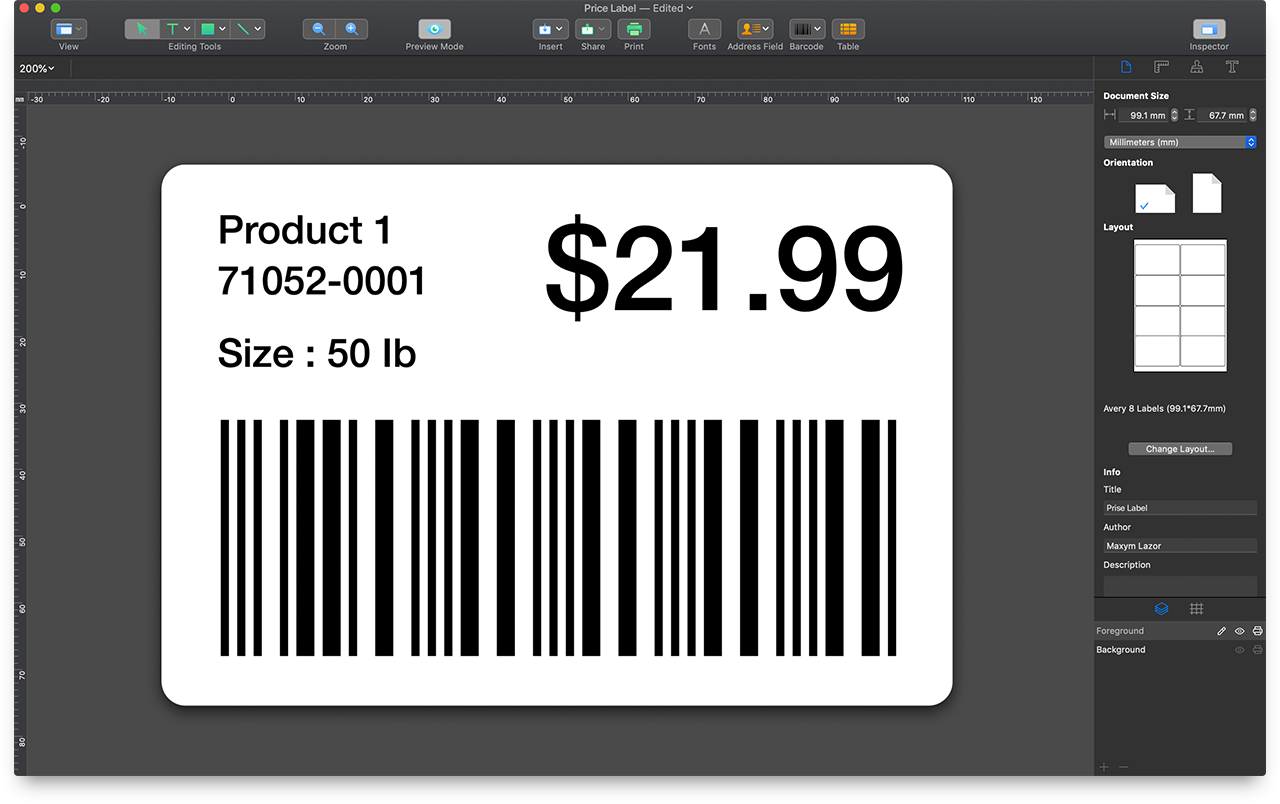
Task: Switch inspector to the Geometry ruler tab
Action: [x=1161, y=66]
